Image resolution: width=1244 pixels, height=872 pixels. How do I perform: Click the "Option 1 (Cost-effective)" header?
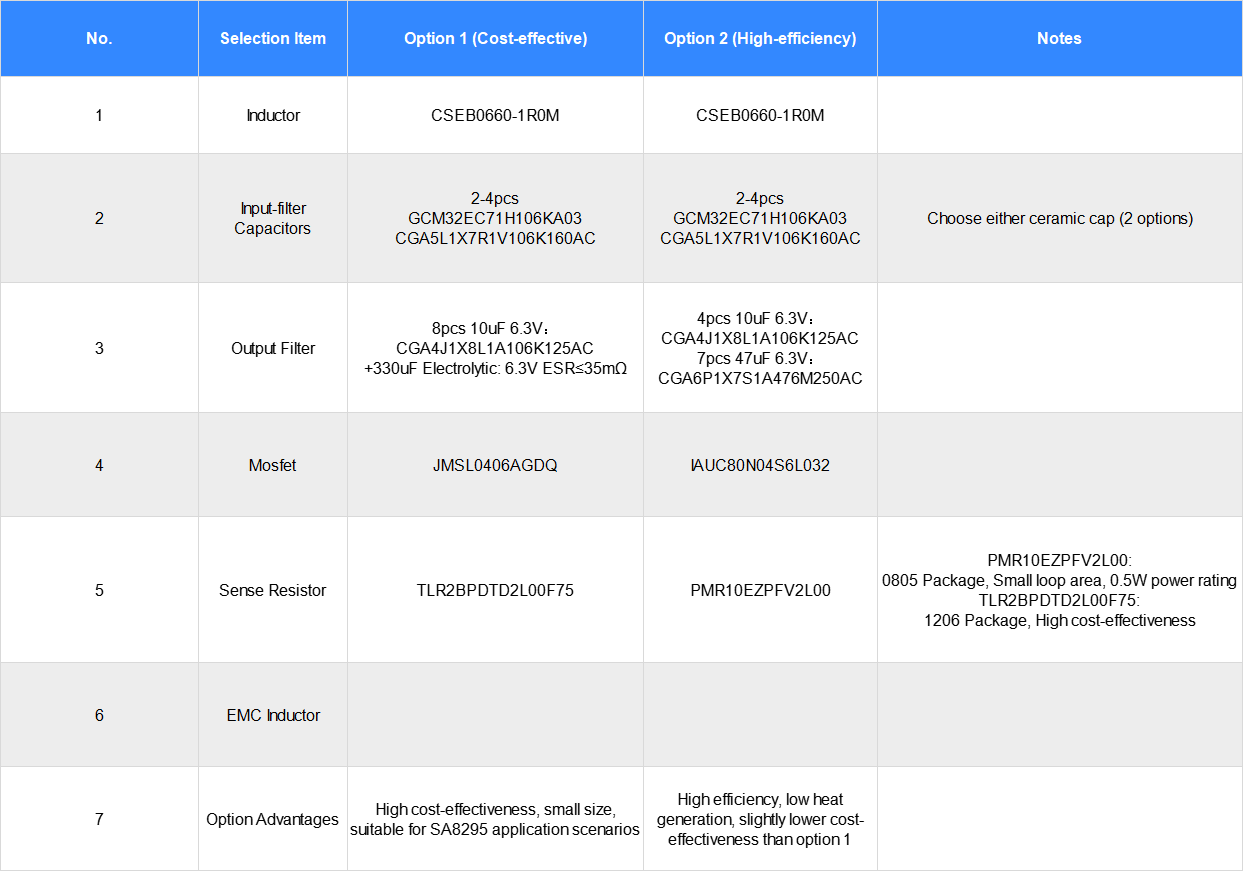[495, 39]
